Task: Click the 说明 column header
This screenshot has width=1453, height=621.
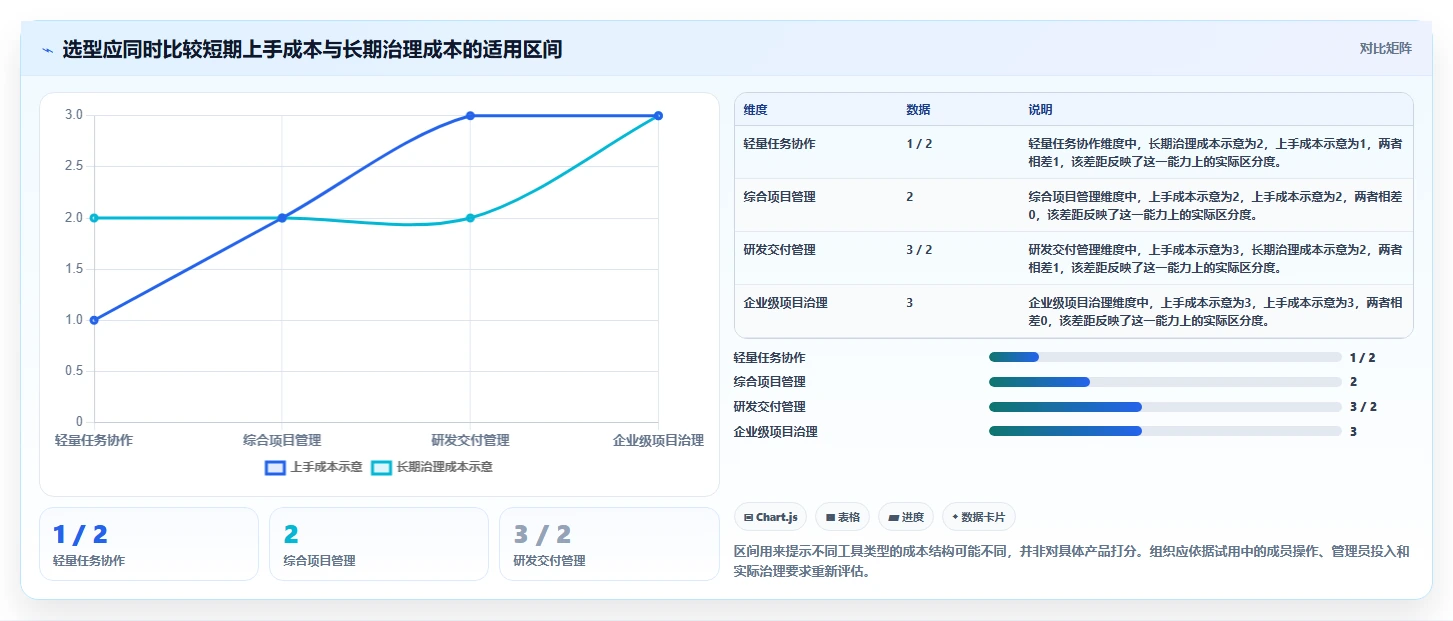Action: point(1040,110)
